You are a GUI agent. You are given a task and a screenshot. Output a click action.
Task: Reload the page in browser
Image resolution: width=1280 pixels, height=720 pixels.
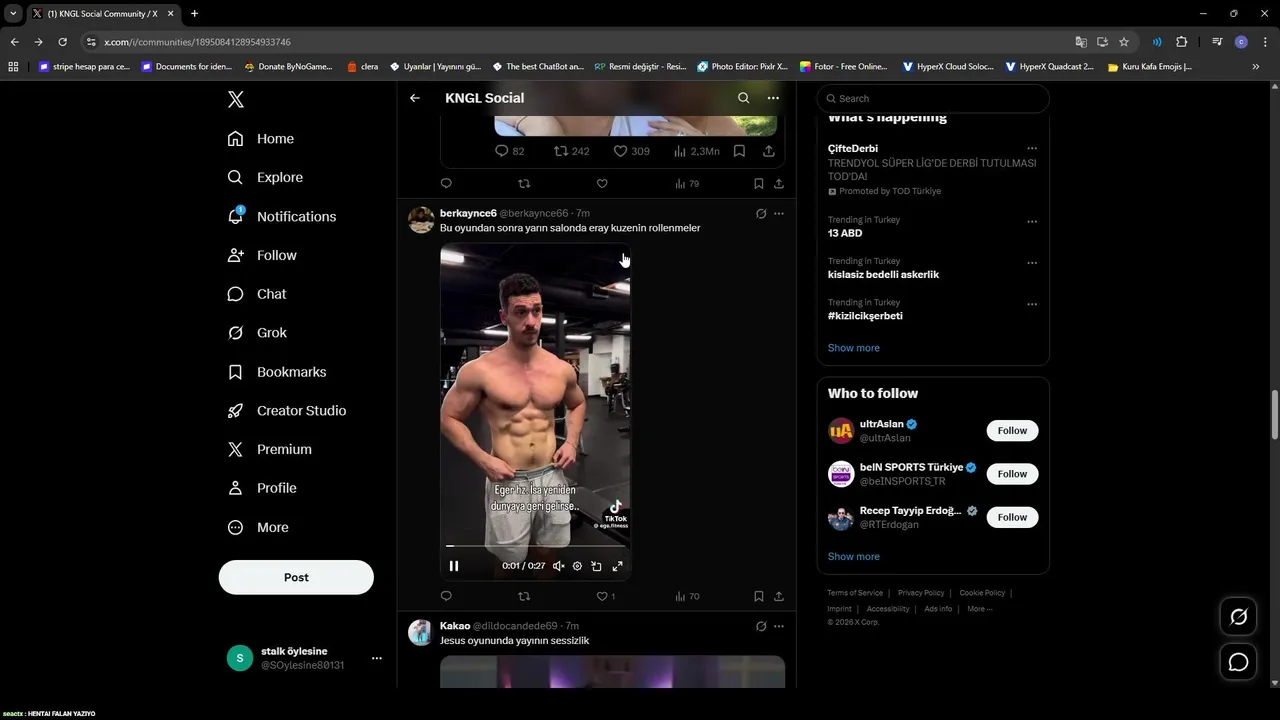[x=62, y=42]
